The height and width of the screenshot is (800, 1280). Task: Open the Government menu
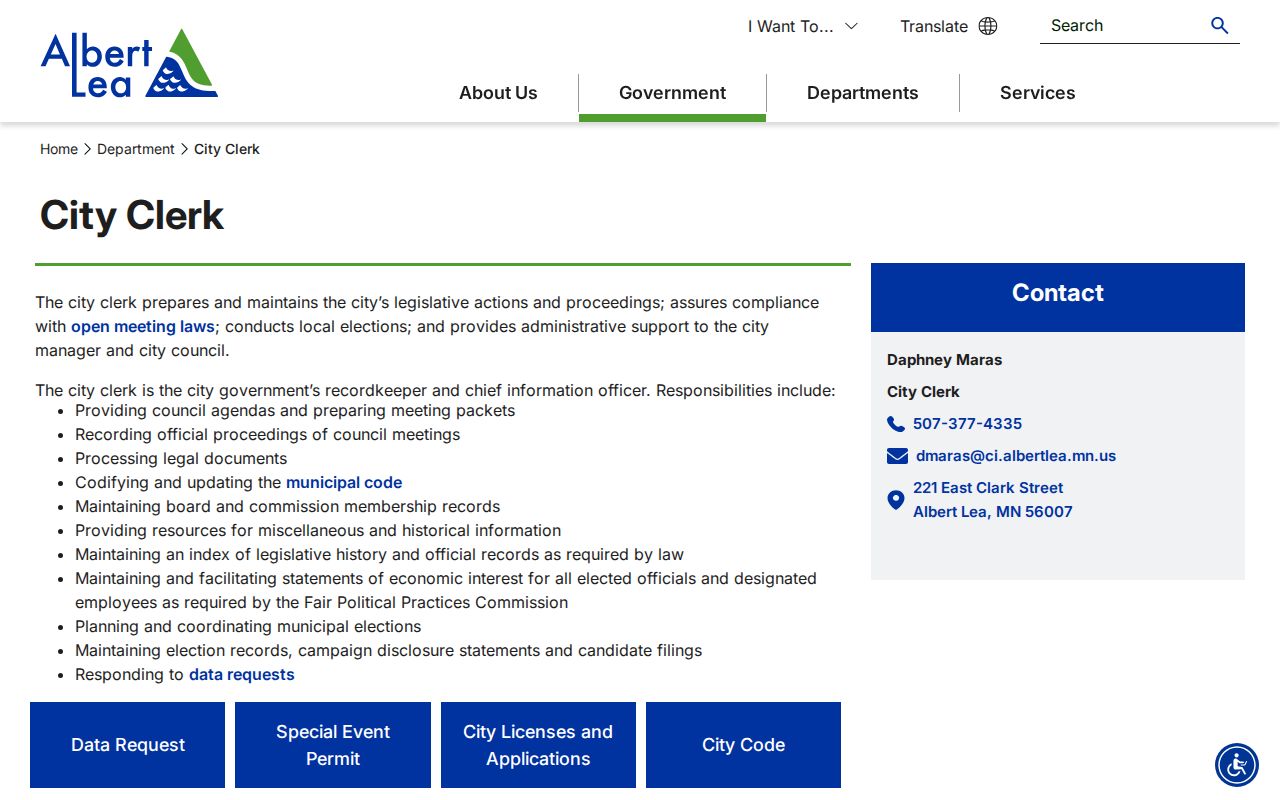coord(672,93)
